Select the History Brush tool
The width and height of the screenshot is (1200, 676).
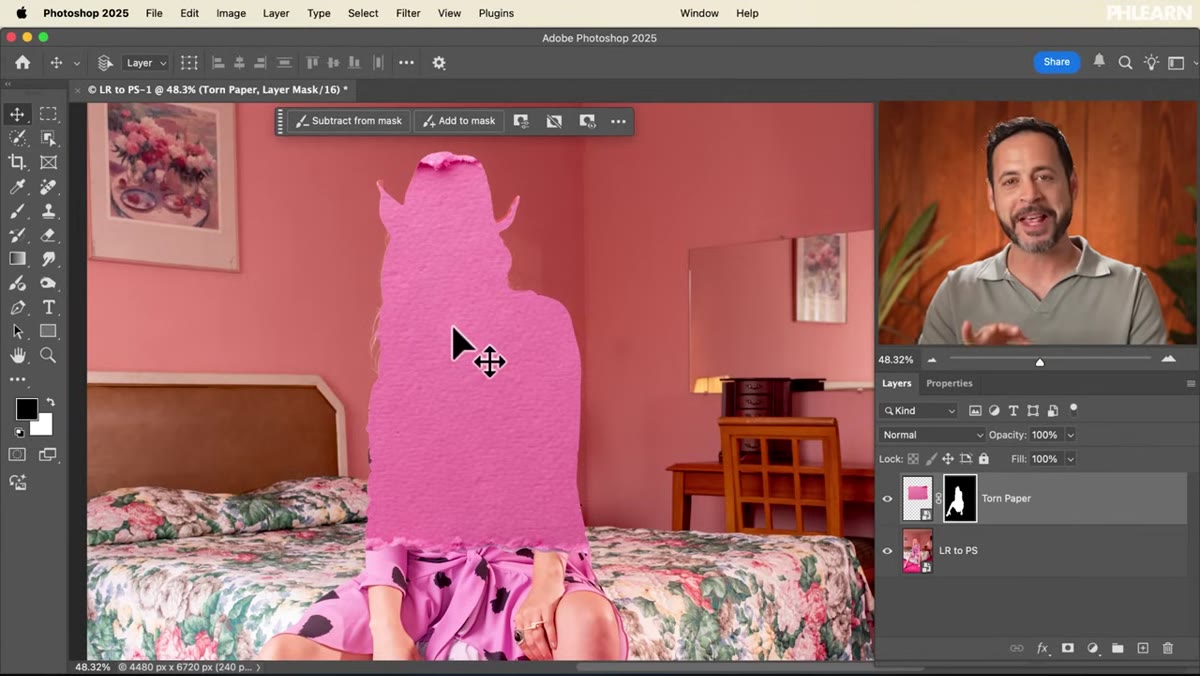pos(17,235)
